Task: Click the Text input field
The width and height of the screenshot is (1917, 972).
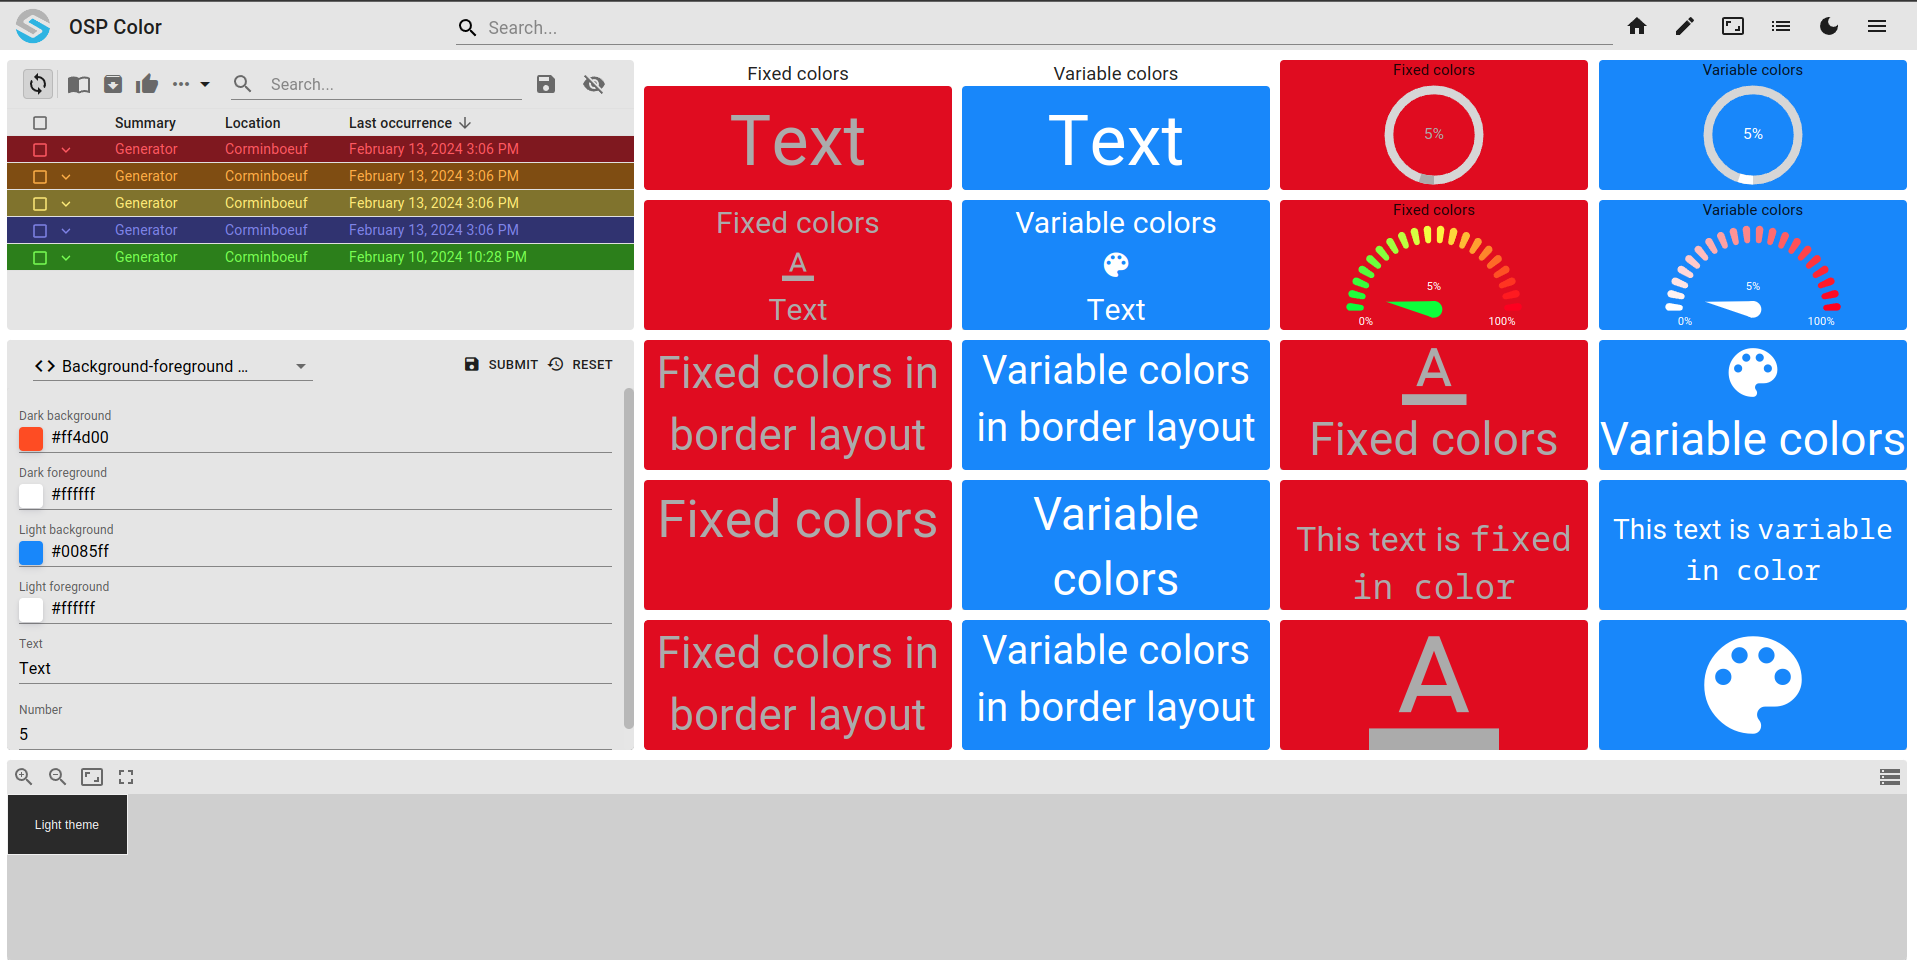Action: pyautogui.click(x=315, y=668)
